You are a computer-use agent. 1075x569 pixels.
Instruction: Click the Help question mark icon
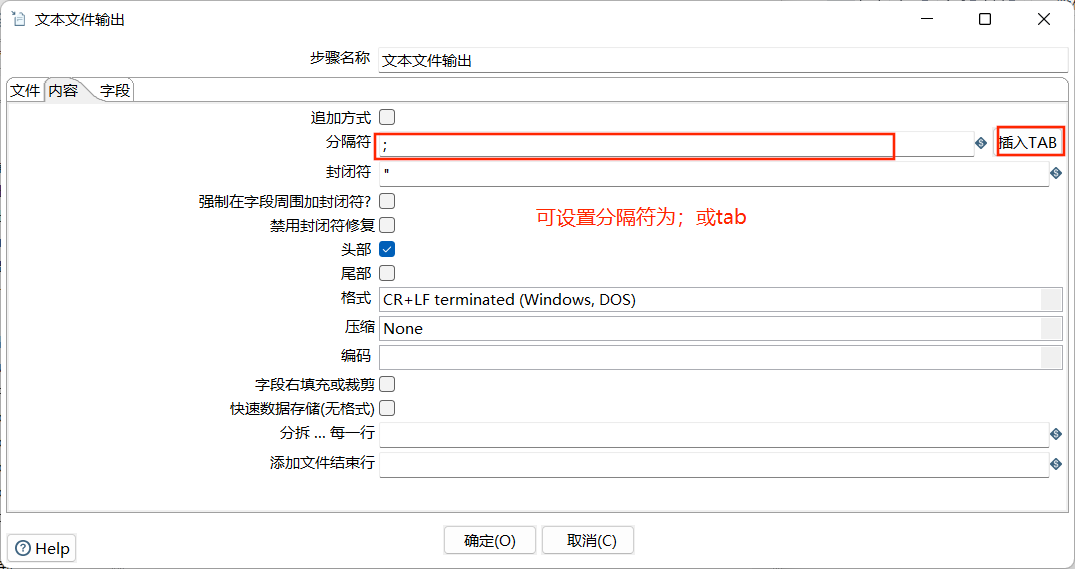[x=23, y=548]
